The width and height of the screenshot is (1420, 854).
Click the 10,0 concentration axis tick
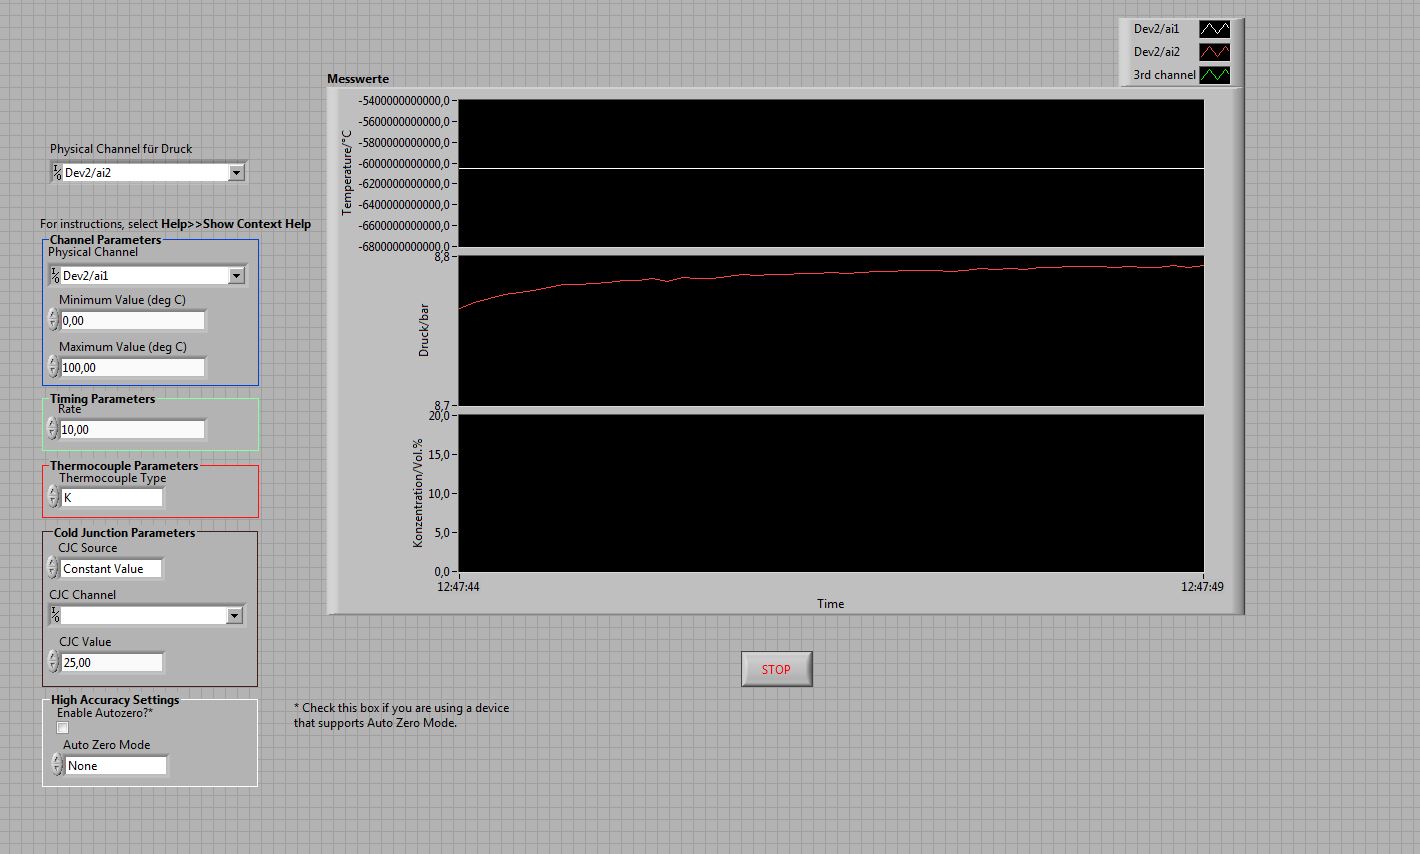[440, 494]
